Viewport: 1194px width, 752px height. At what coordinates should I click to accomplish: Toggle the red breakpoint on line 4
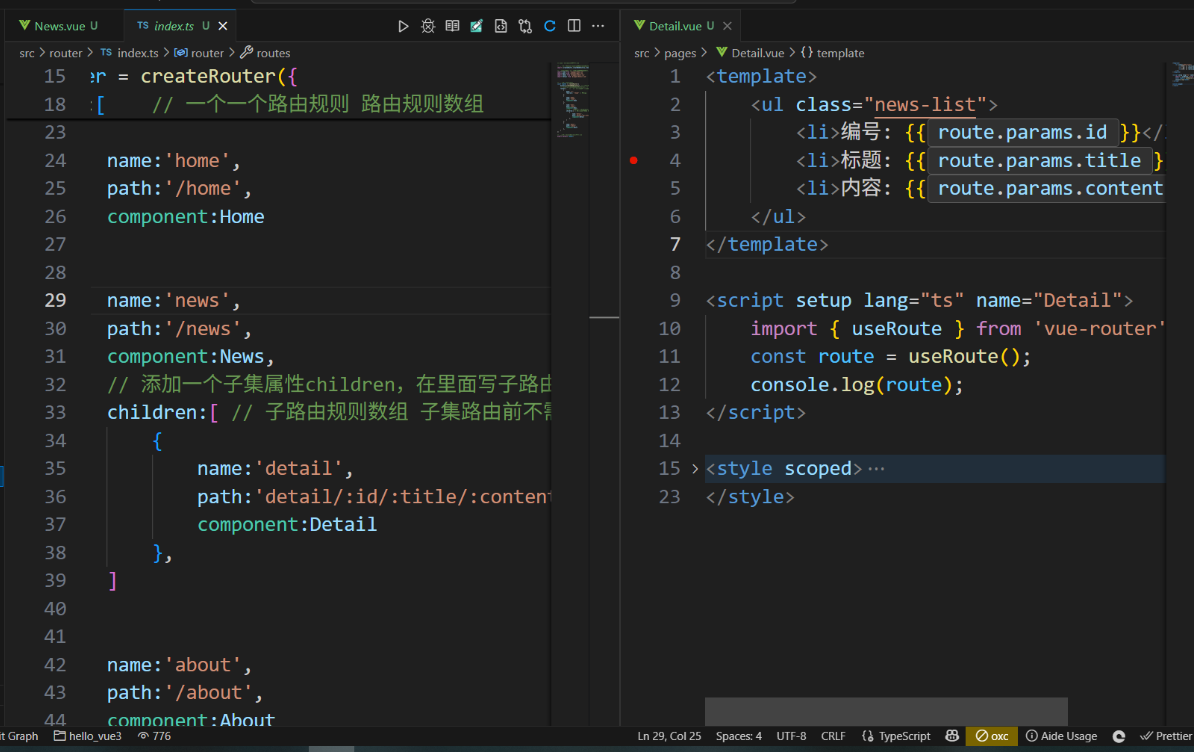(x=634, y=161)
